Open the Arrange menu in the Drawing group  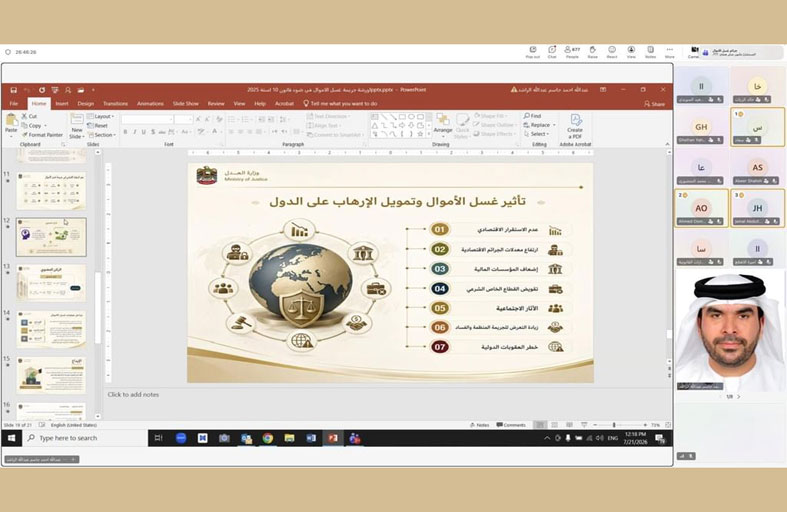point(443,124)
